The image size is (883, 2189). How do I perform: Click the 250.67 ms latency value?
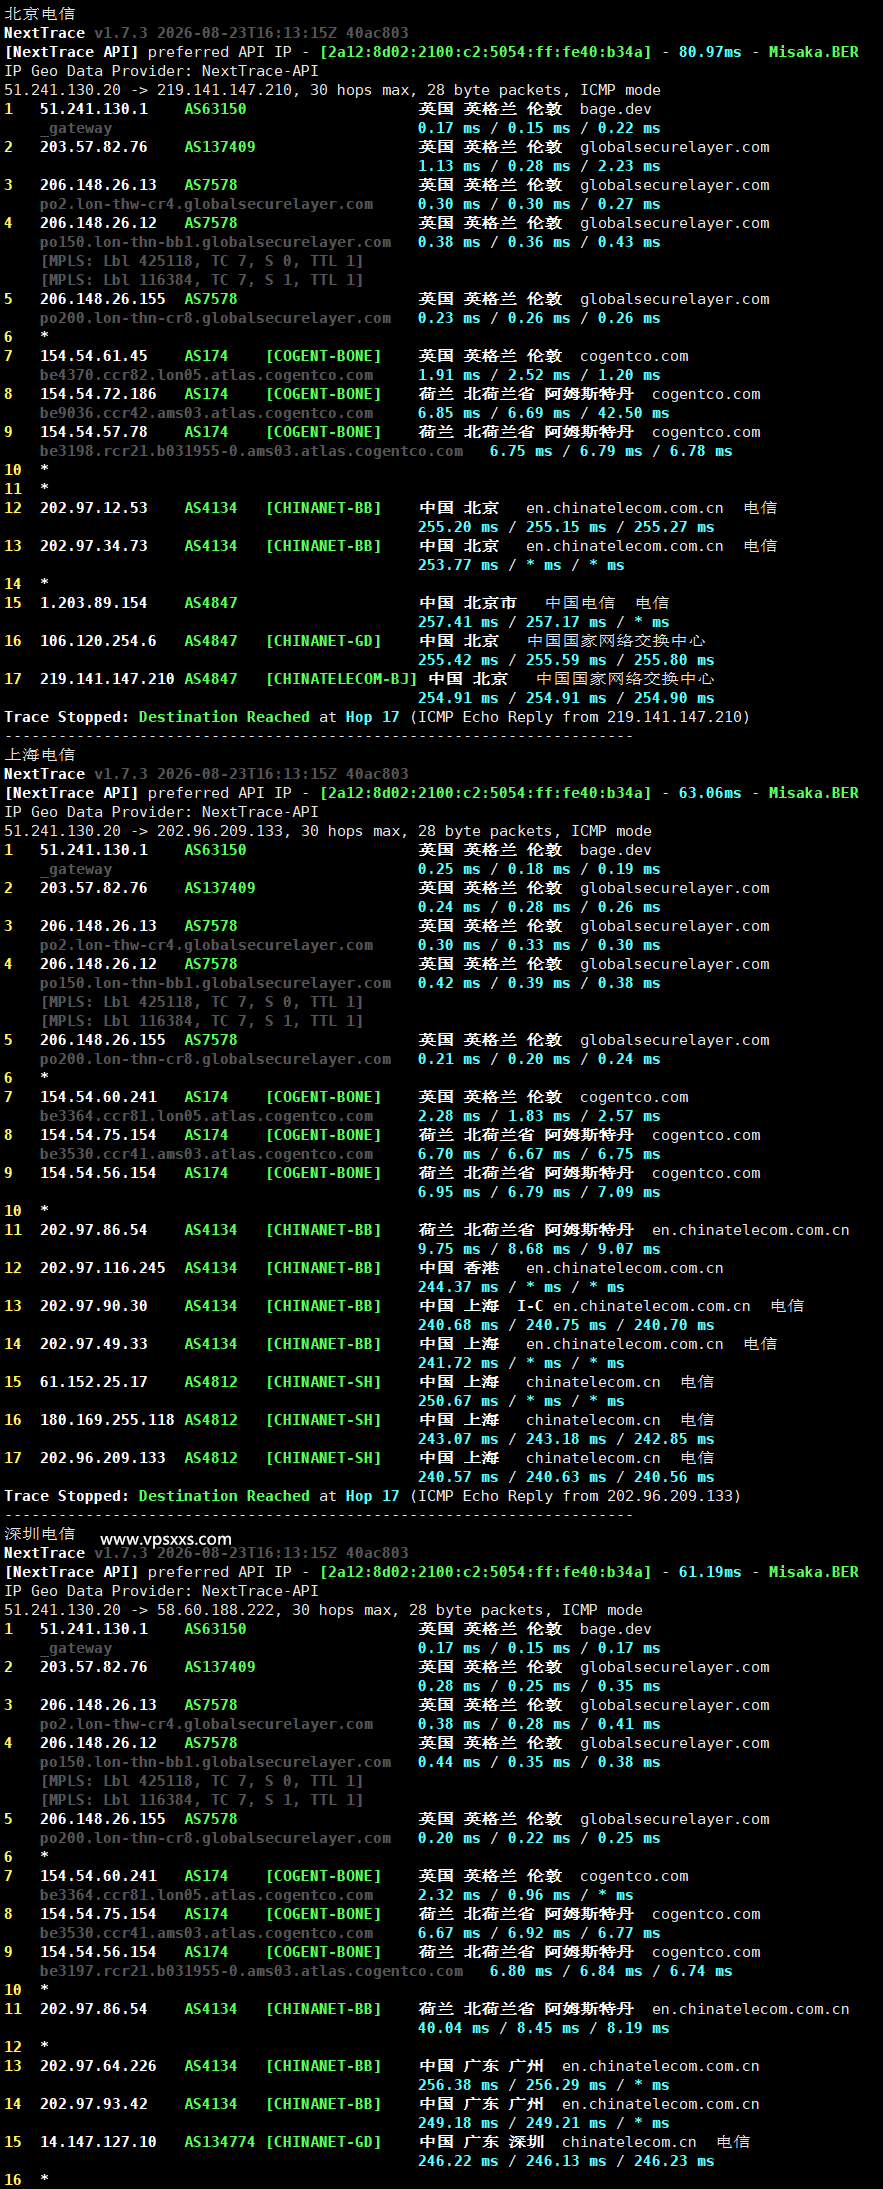458,1401
